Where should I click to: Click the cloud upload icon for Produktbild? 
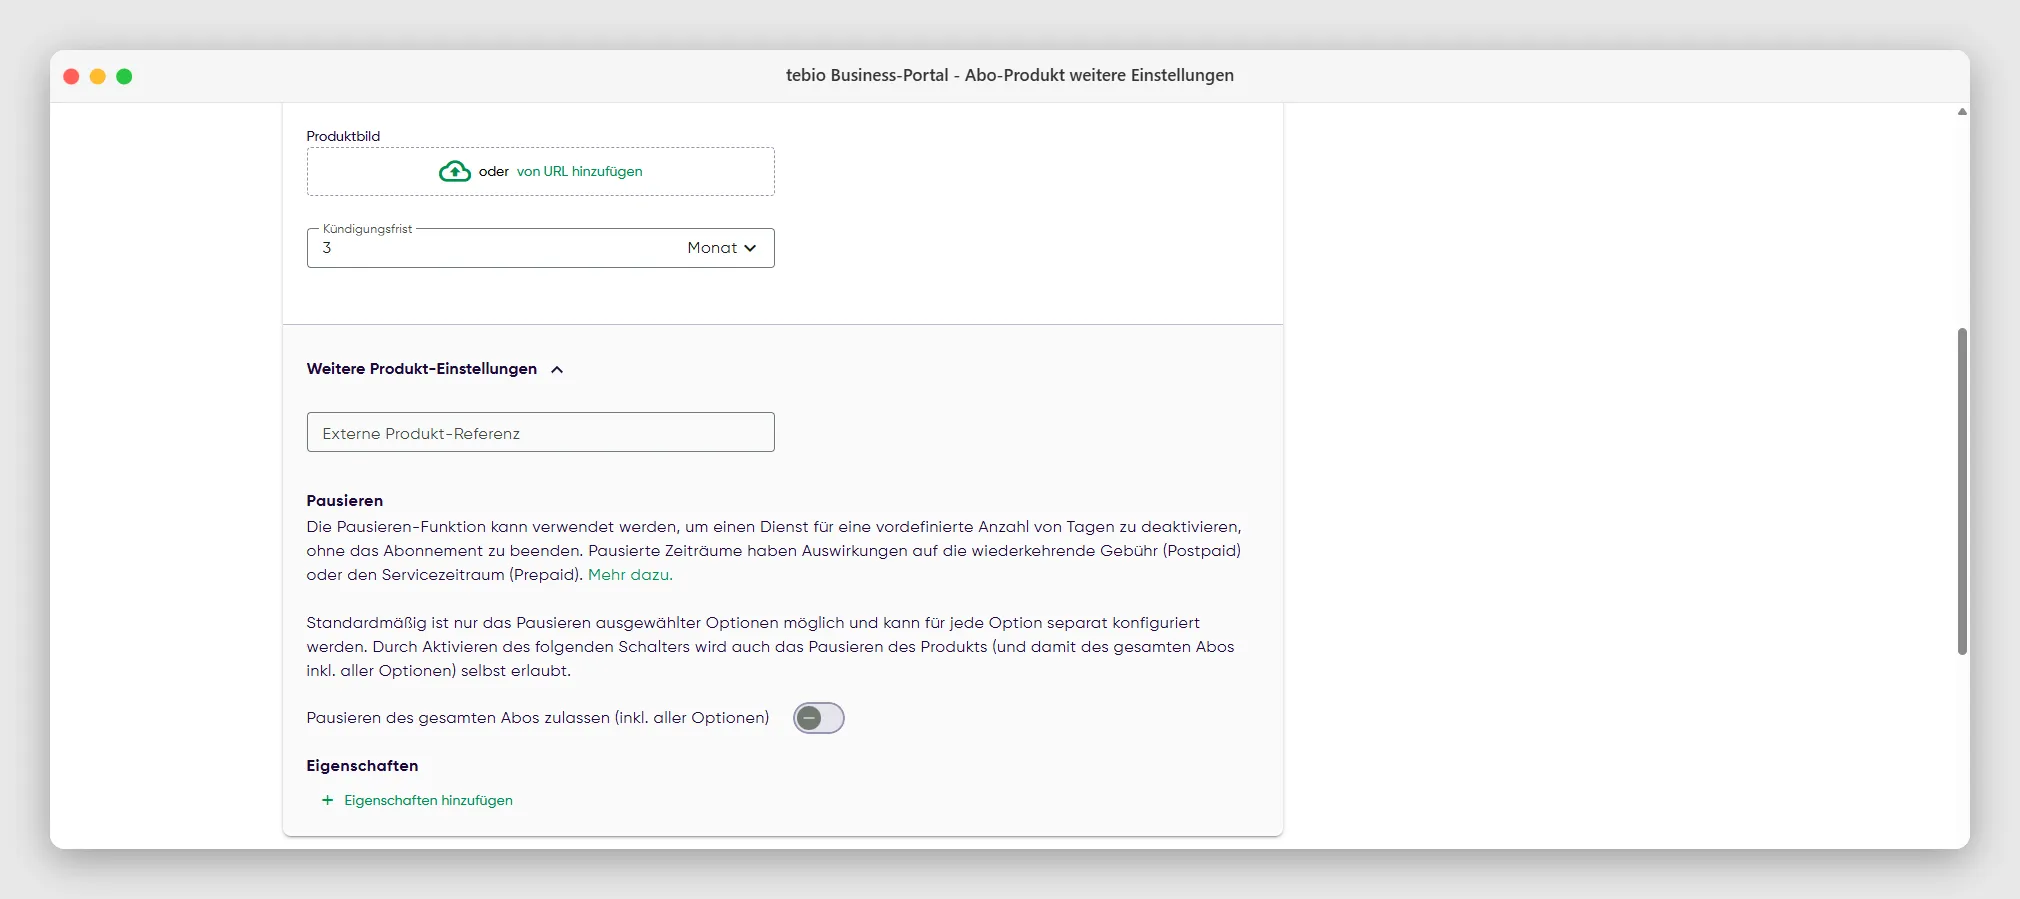pos(455,171)
